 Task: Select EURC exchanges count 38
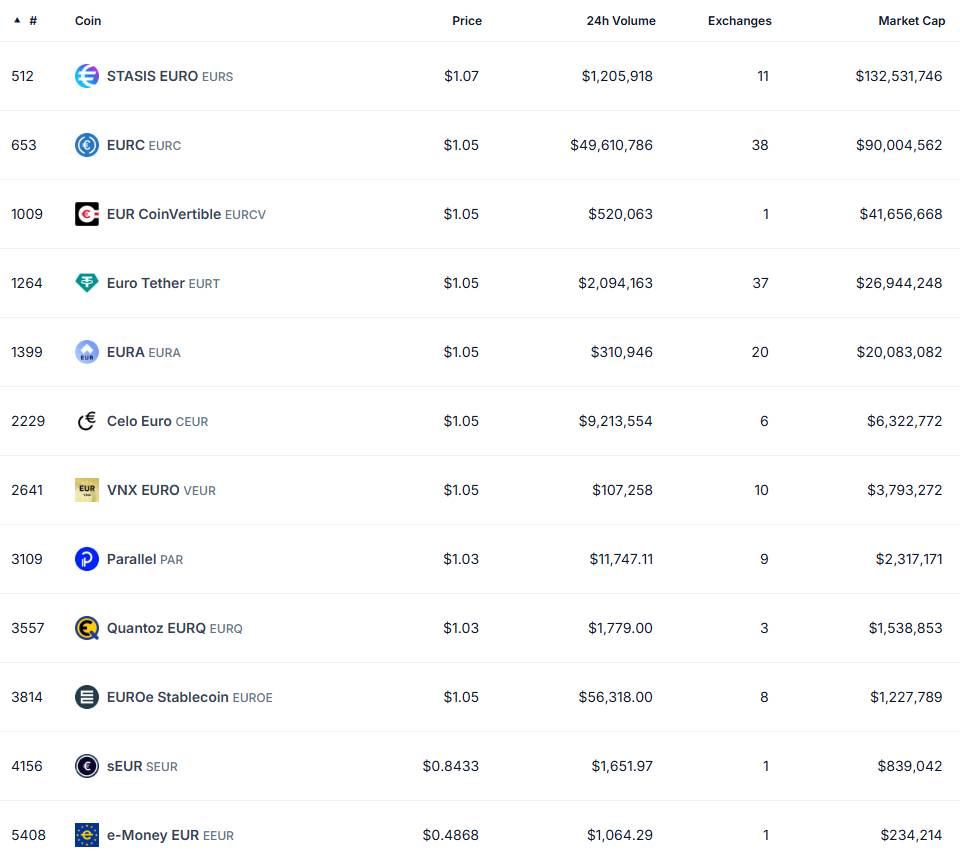pos(760,145)
